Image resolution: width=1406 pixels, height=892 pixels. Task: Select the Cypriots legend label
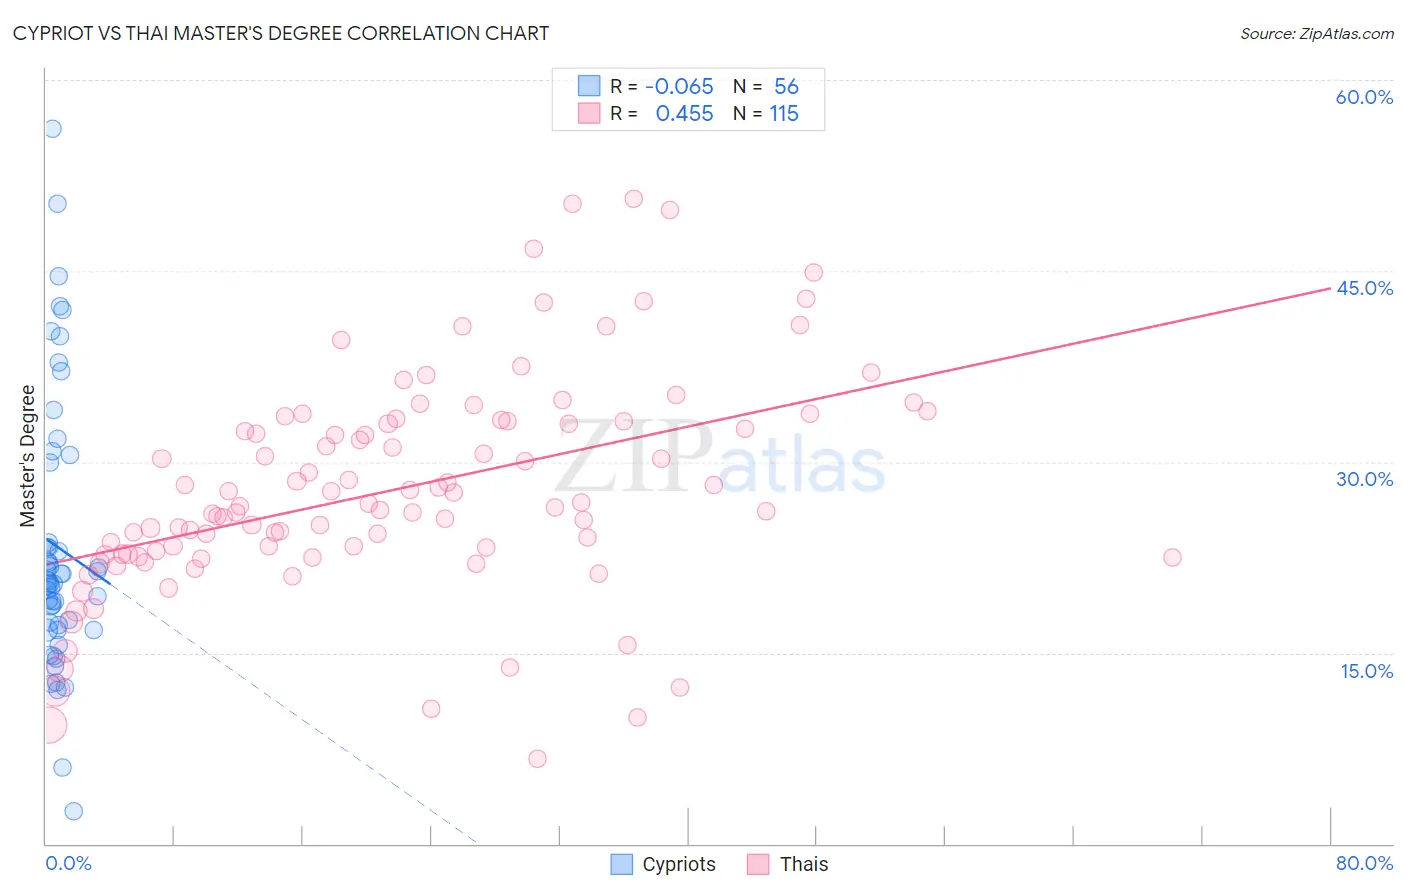coord(679,864)
